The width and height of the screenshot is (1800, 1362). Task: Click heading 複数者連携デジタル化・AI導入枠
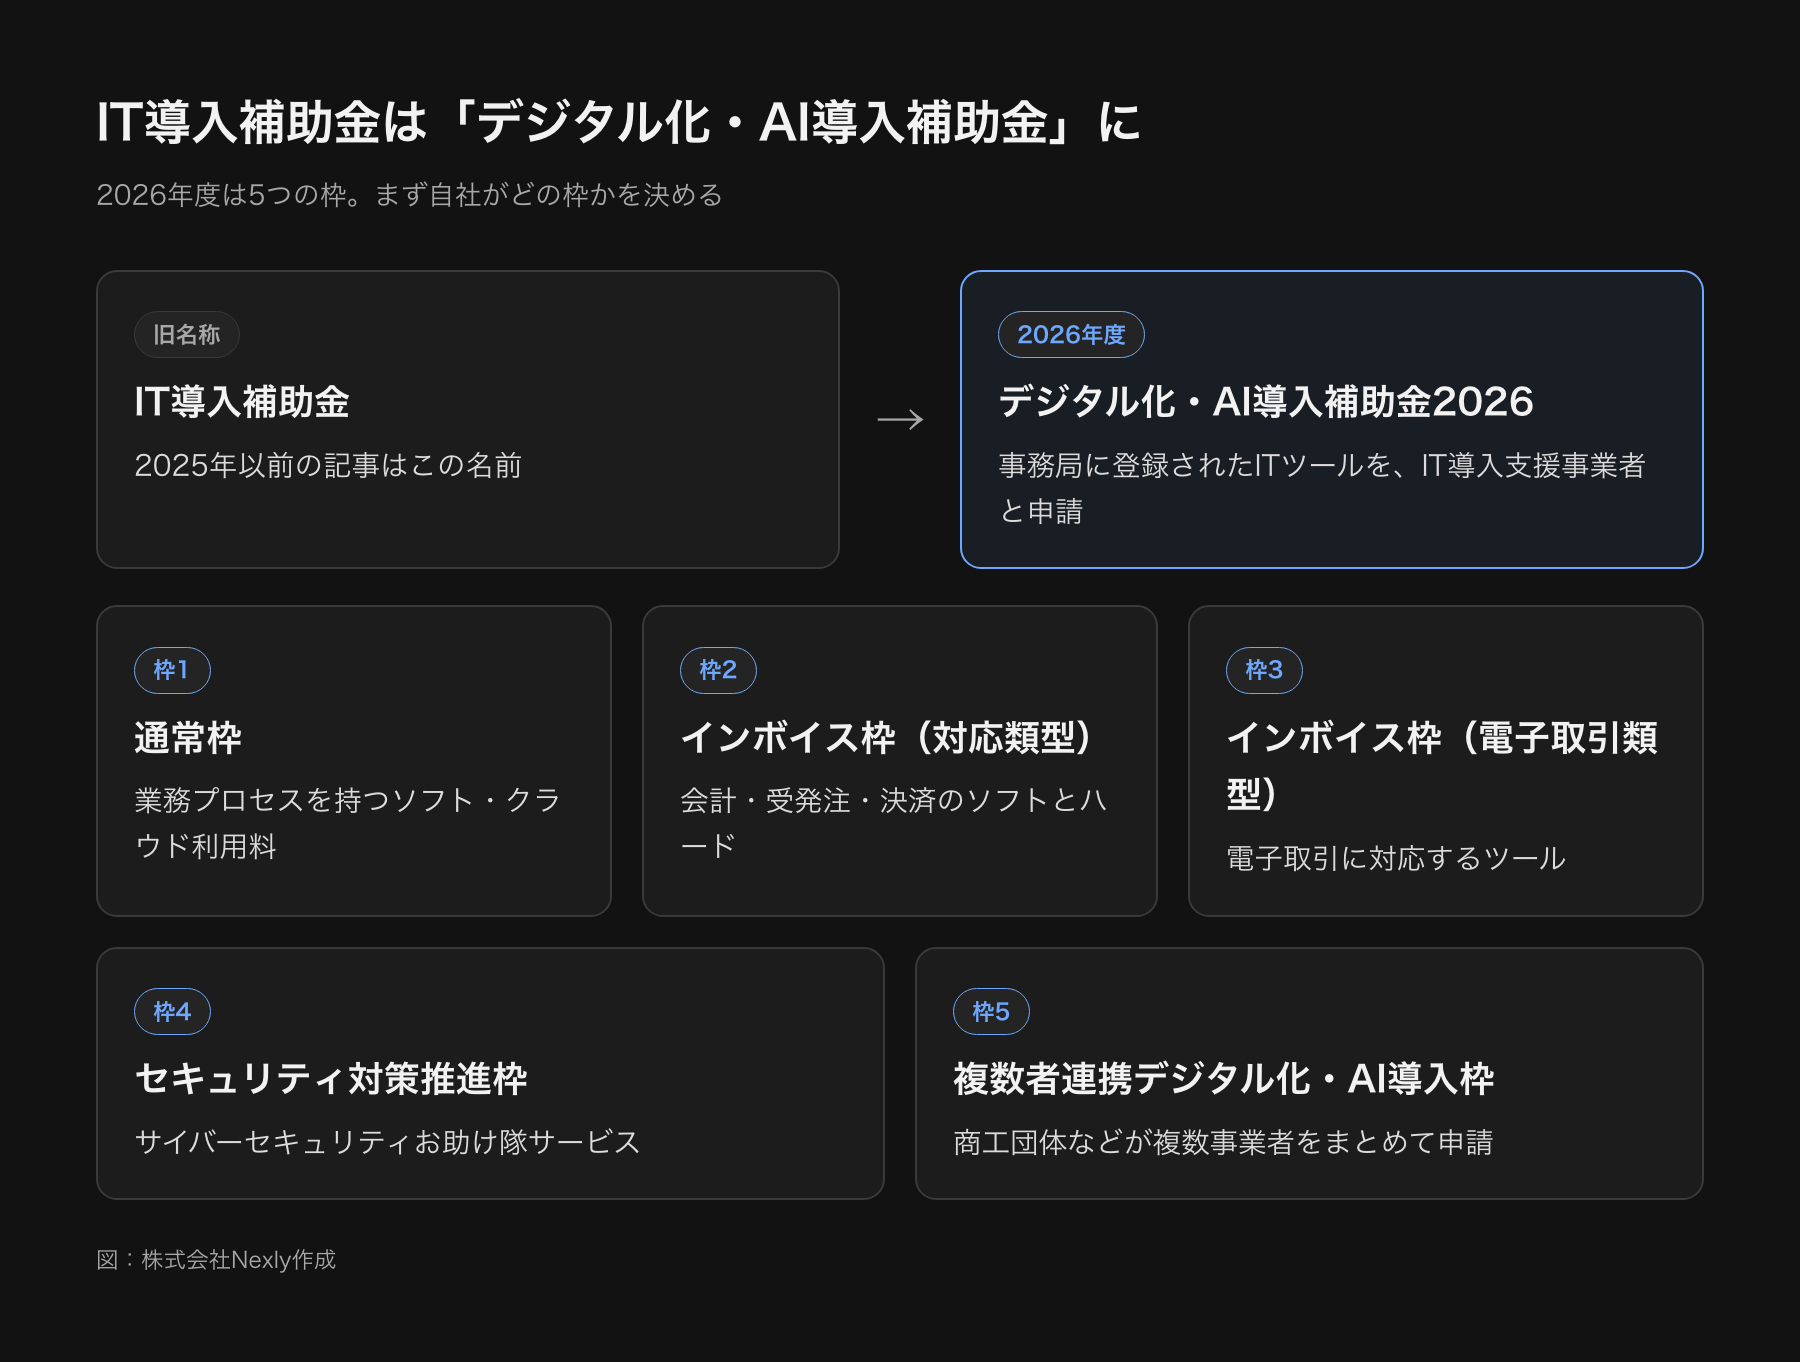[1224, 1079]
